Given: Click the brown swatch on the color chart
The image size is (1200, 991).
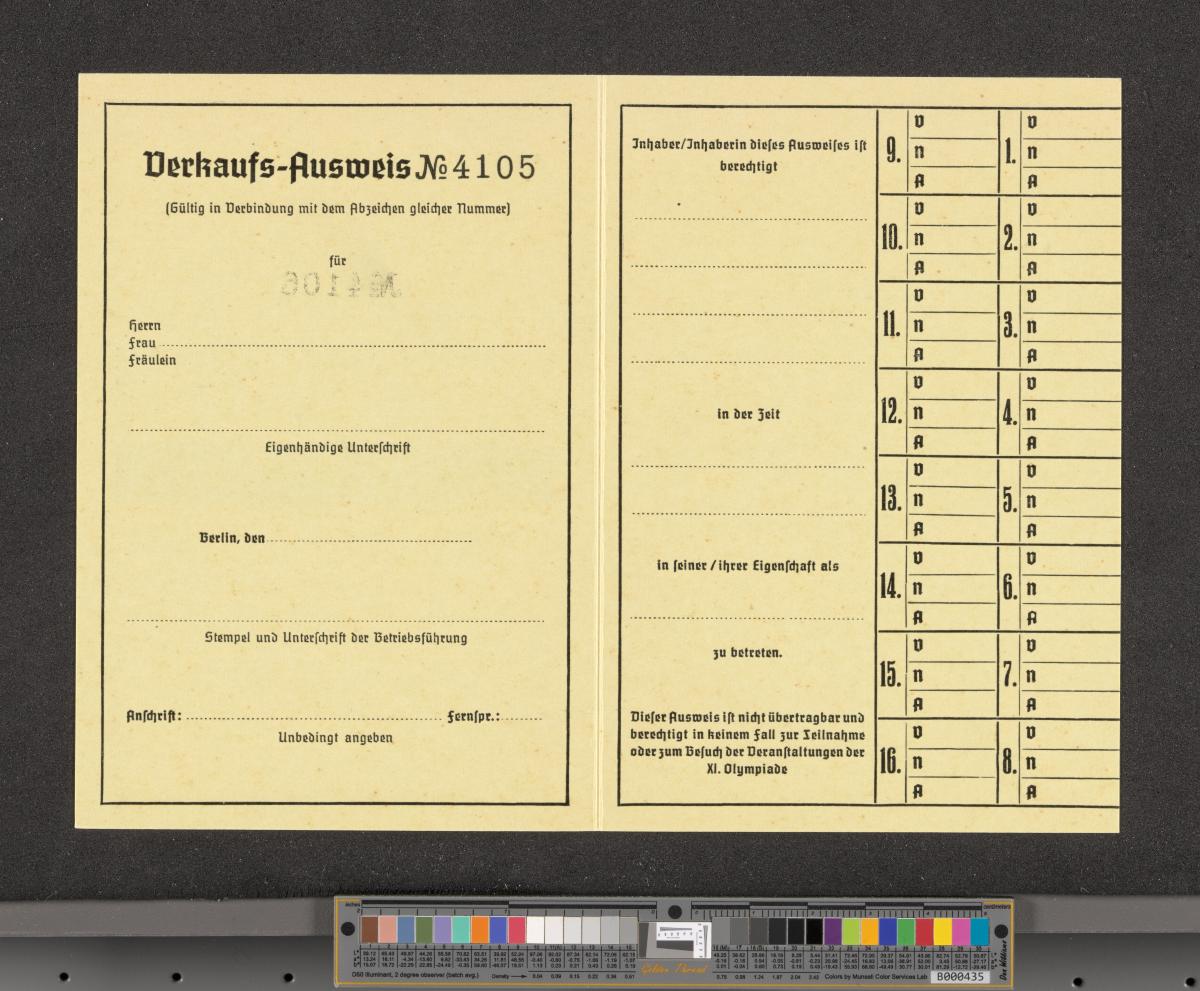Looking at the screenshot, I should click(370, 930).
